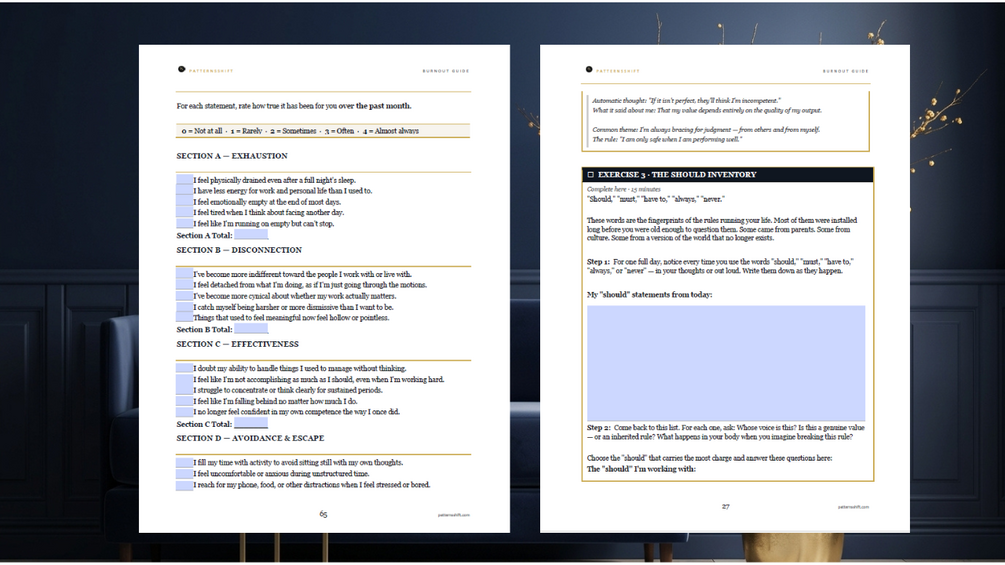Click the large 'should' statements text area
Image resolution: width=1005 pixels, height=565 pixels.
pyautogui.click(x=726, y=363)
